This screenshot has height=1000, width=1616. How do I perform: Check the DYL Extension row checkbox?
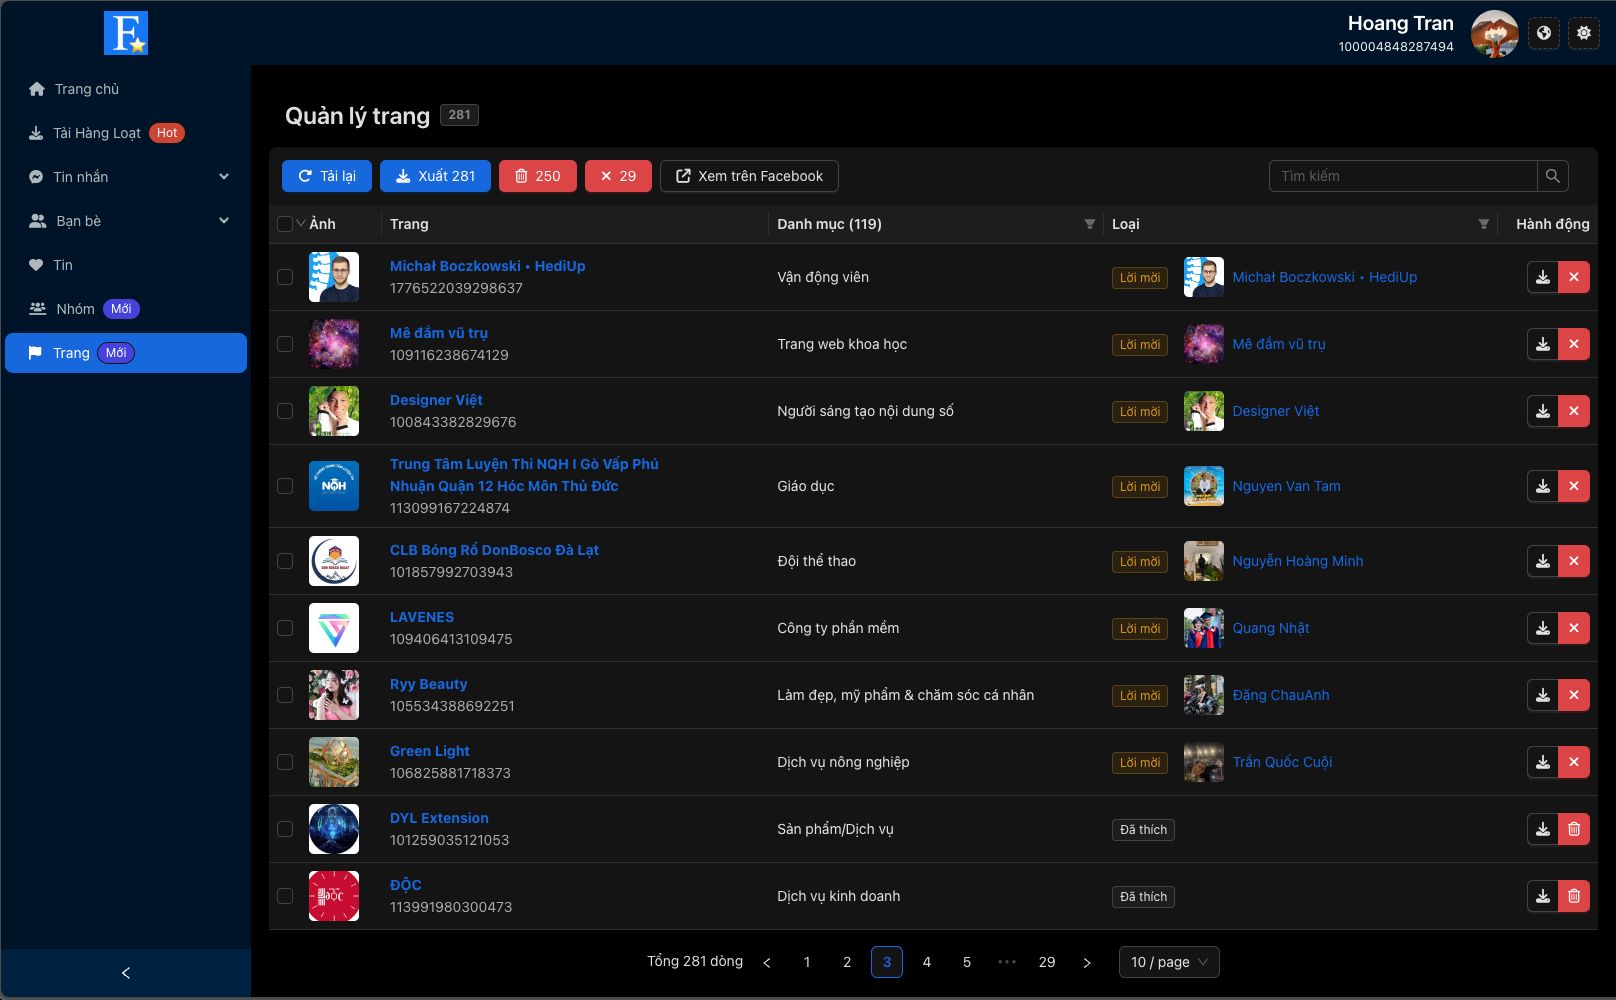285,829
